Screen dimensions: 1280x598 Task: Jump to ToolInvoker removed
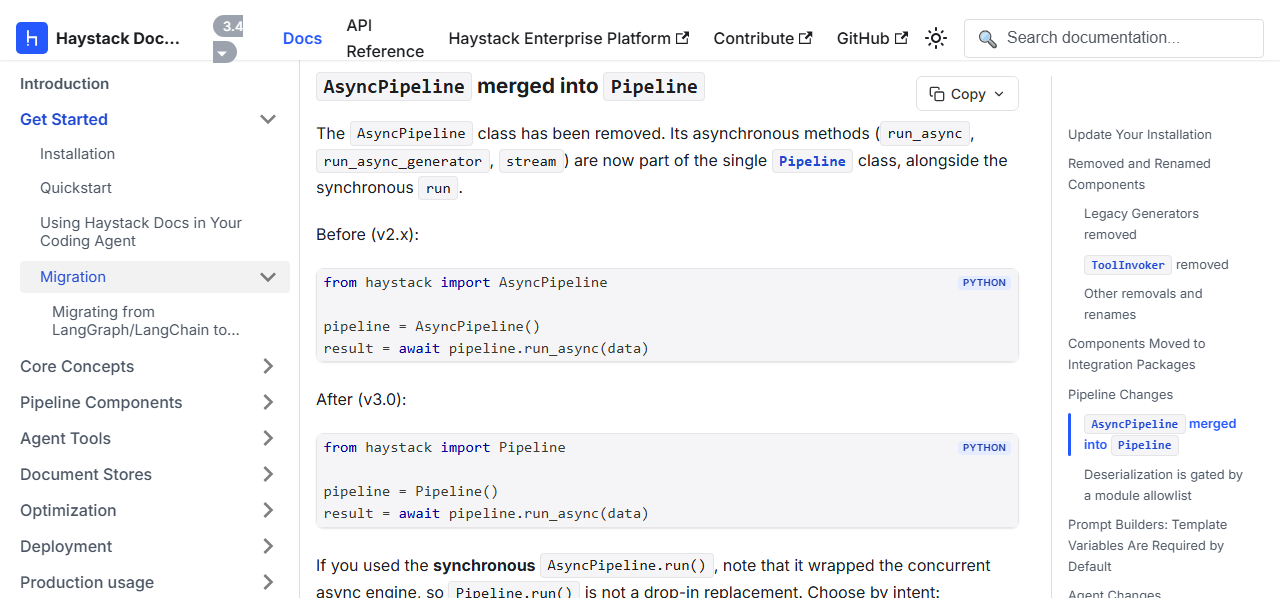tap(1156, 265)
